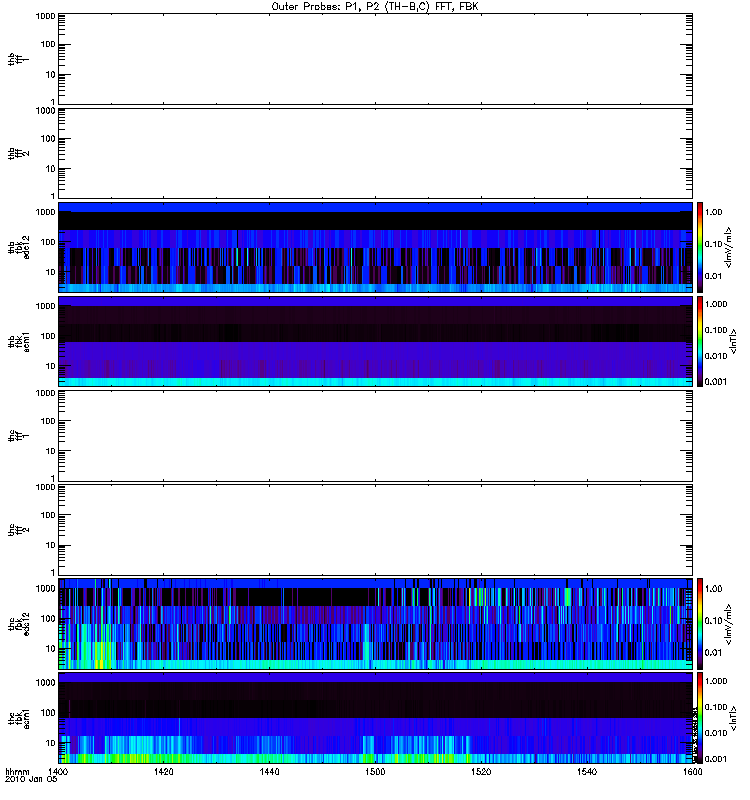This screenshot has height=800, width=750.
Task: Click inside the thc fbk scm1 spectrogram
Action: point(375,718)
